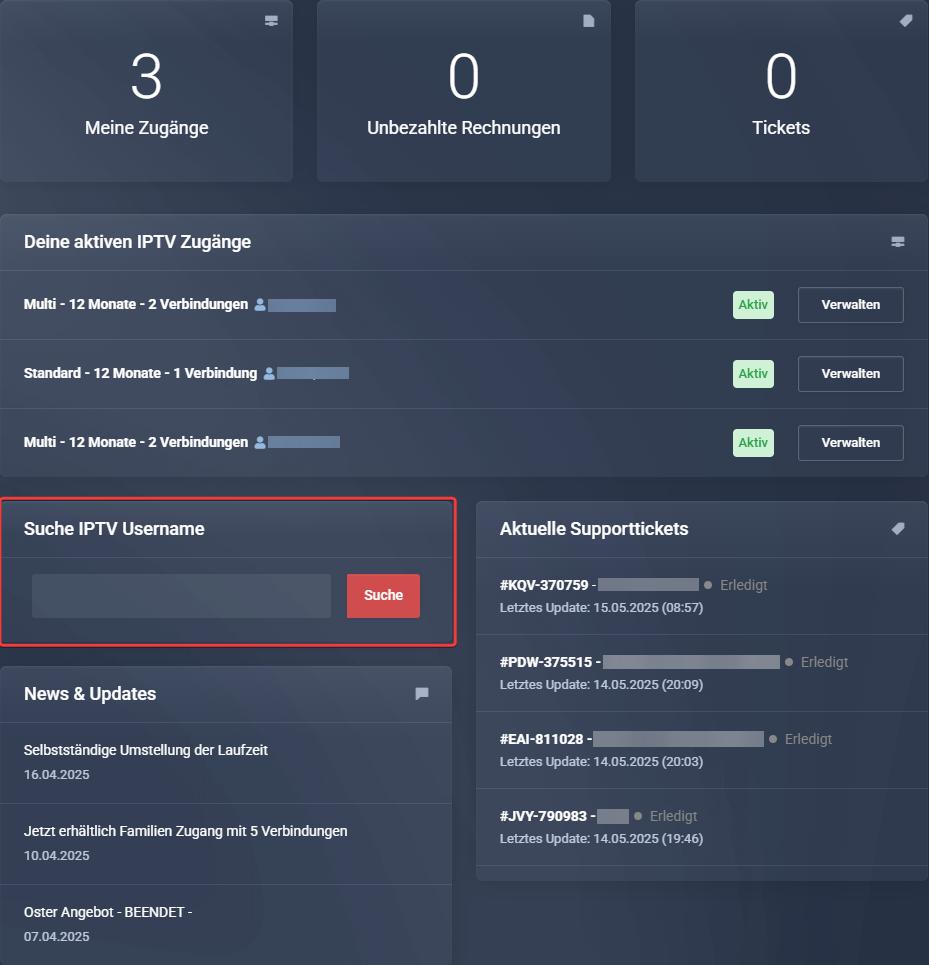The image size is (929, 965).
Task: Click tag icon in Aktuelle Supporttickets header
Action: (x=898, y=529)
